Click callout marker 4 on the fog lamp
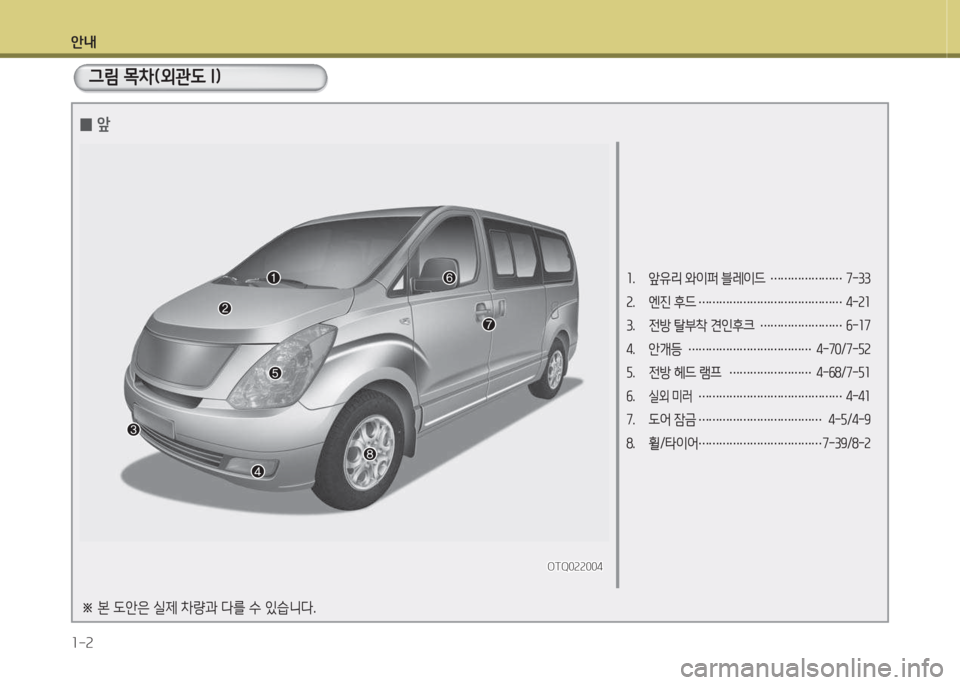Viewport: 960px width, 685px height. (x=258, y=471)
